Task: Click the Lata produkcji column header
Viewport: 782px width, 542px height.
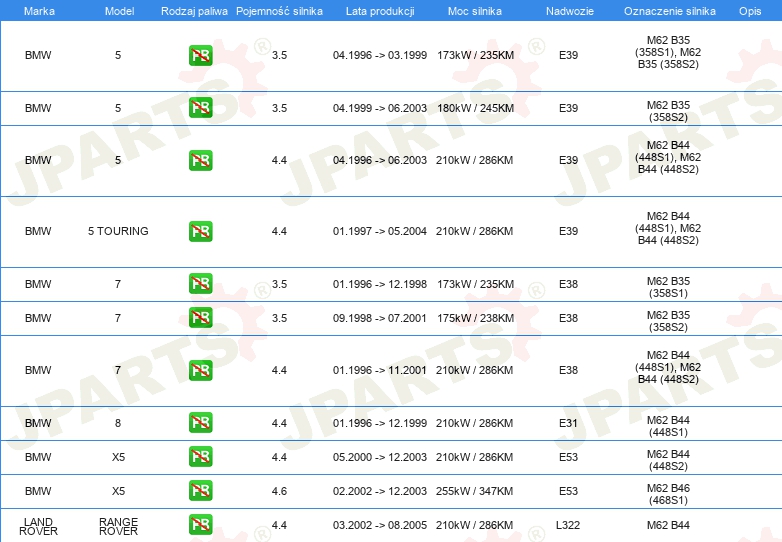Action: click(x=380, y=11)
